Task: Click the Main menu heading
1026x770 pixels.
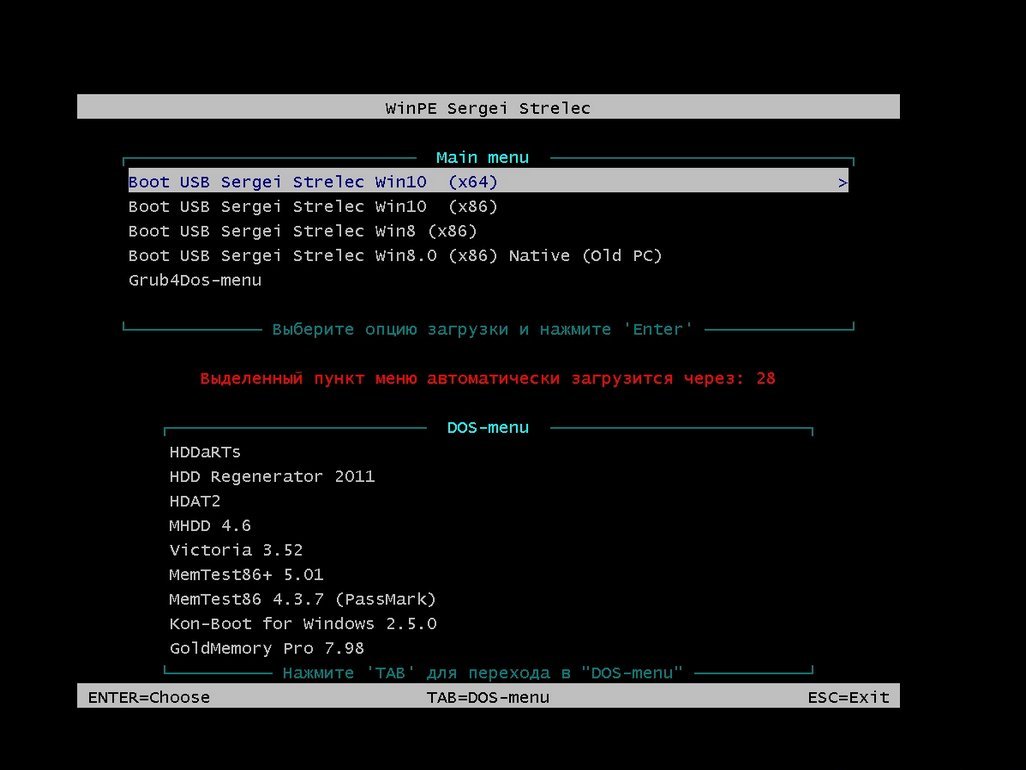Action: click(x=483, y=158)
